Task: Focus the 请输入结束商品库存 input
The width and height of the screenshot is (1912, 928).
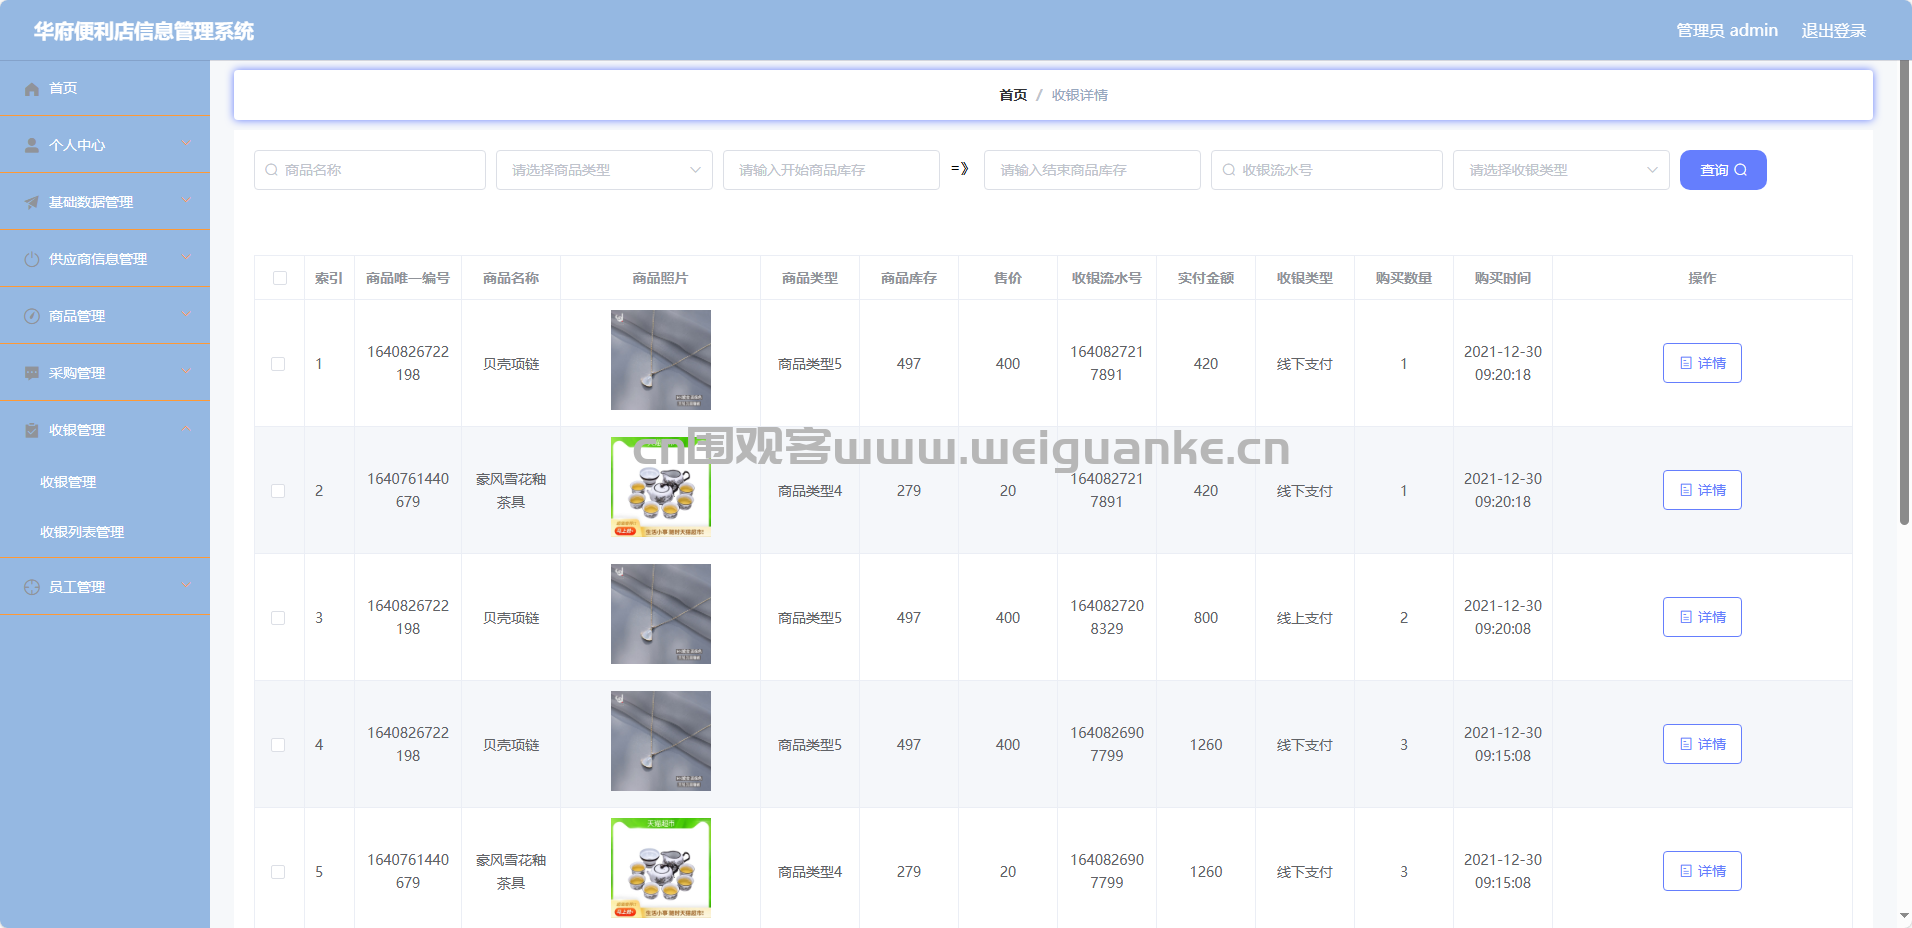Action: (1092, 170)
